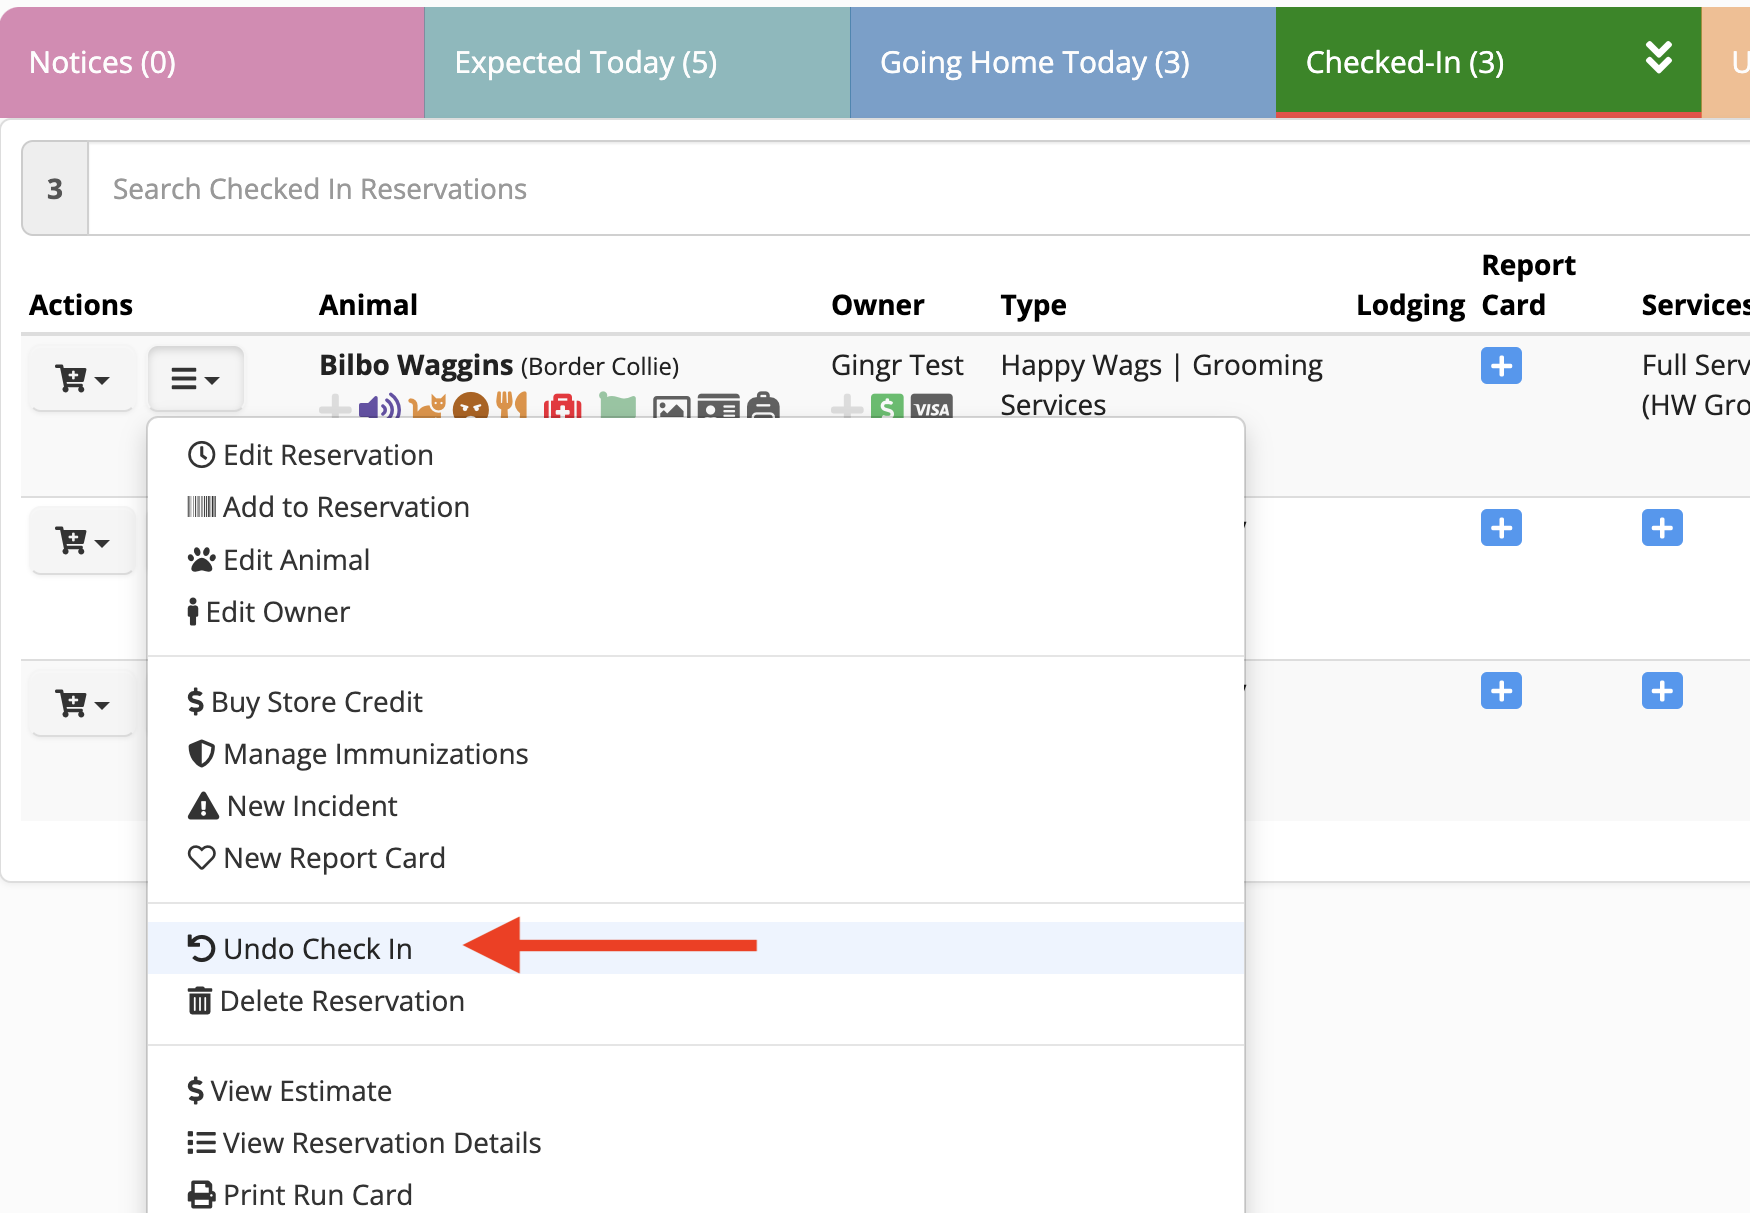The width and height of the screenshot is (1750, 1213).
Task: Click the ID card icon for Bilbo Waggins
Action: click(720, 408)
